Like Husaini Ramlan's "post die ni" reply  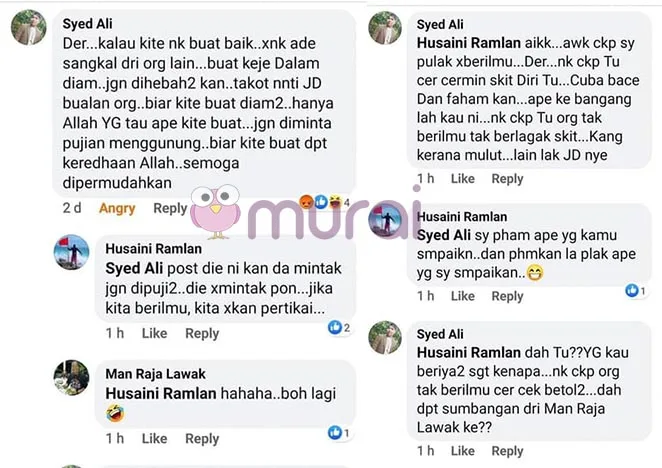155,333
